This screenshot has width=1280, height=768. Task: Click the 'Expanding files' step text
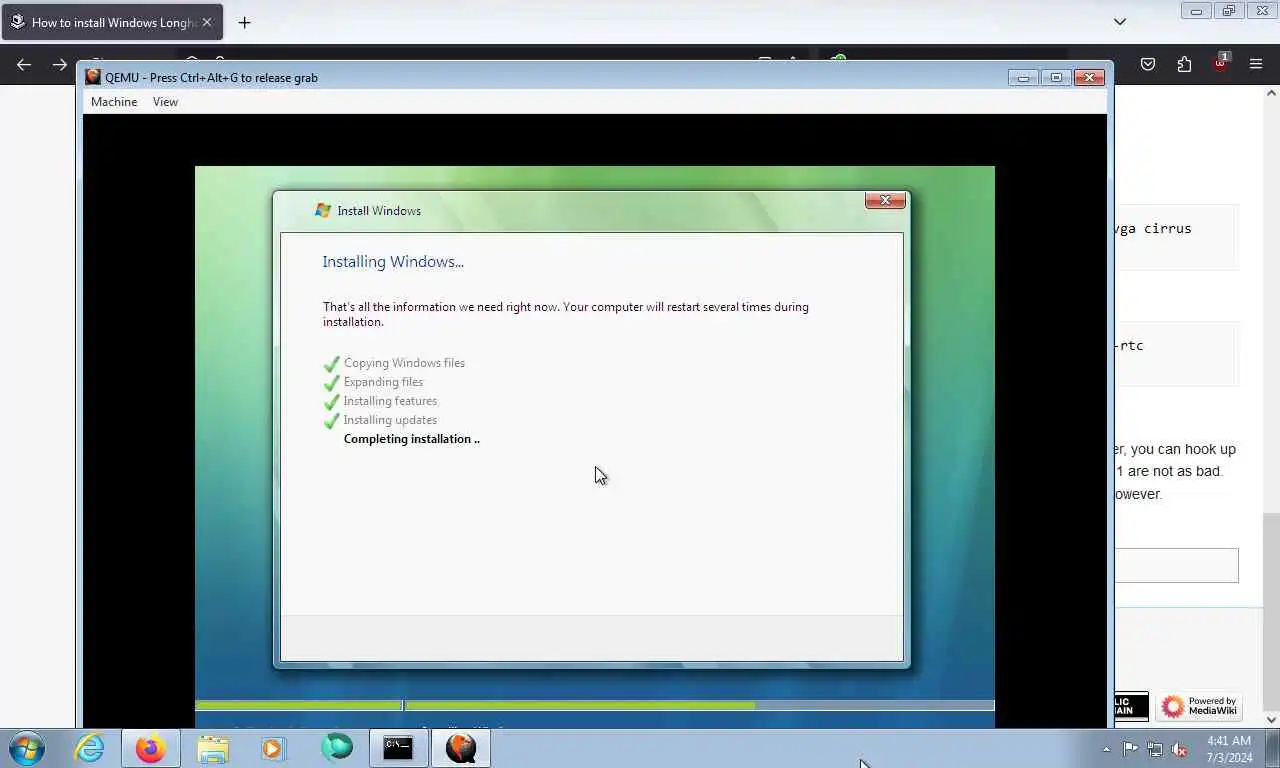pyautogui.click(x=383, y=382)
